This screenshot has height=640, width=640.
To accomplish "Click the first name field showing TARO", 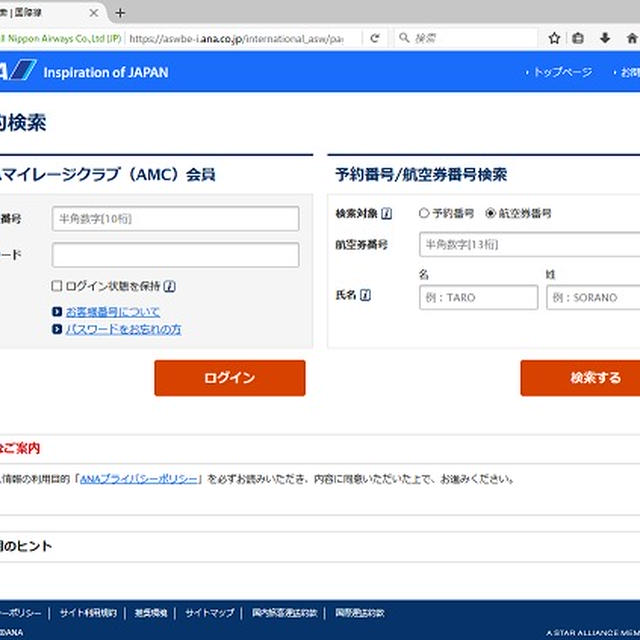I will [x=478, y=298].
